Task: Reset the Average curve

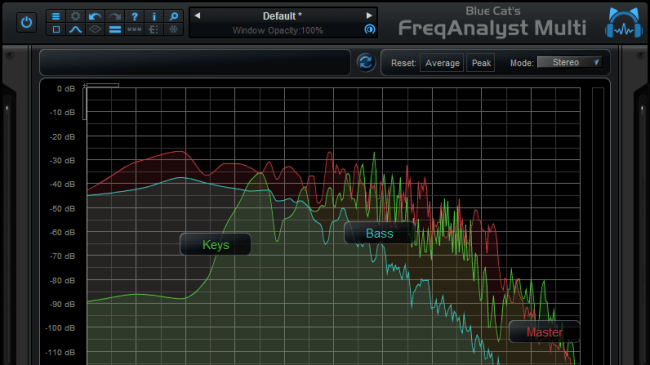Action: coord(442,63)
